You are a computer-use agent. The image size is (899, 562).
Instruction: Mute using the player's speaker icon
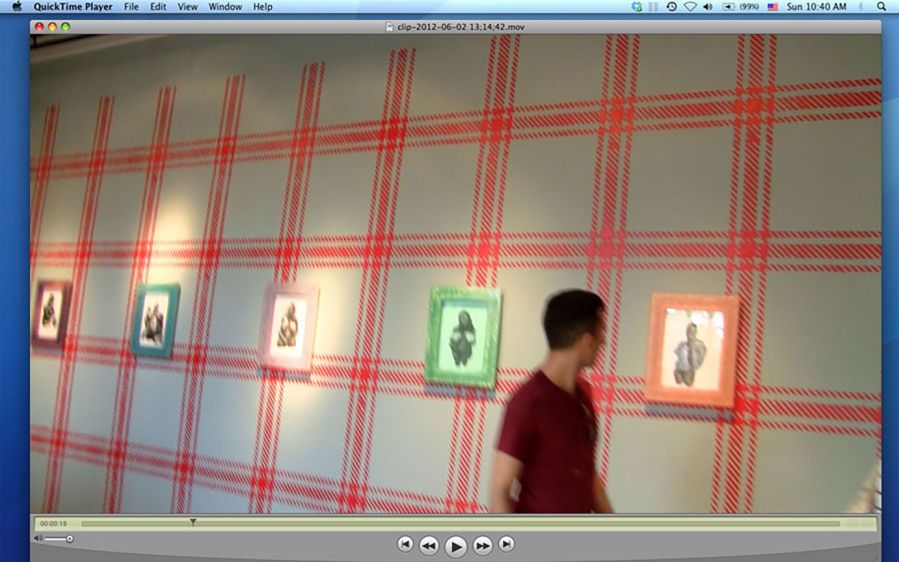pos(38,538)
